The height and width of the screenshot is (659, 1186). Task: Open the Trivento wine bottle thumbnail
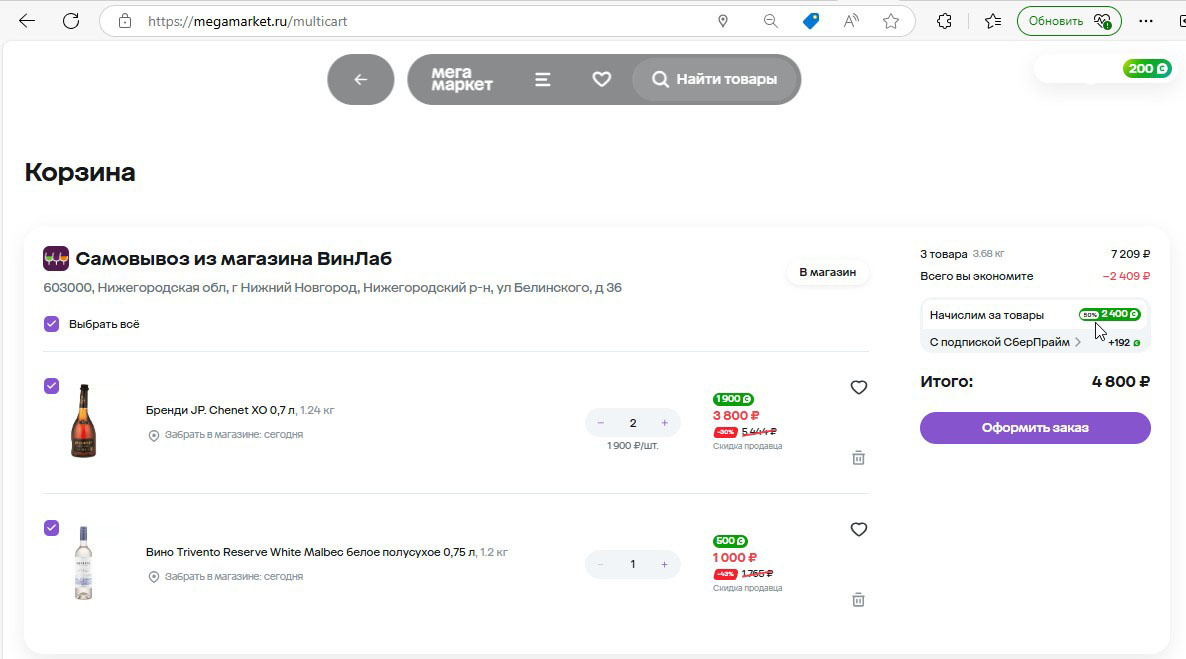tap(83, 563)
